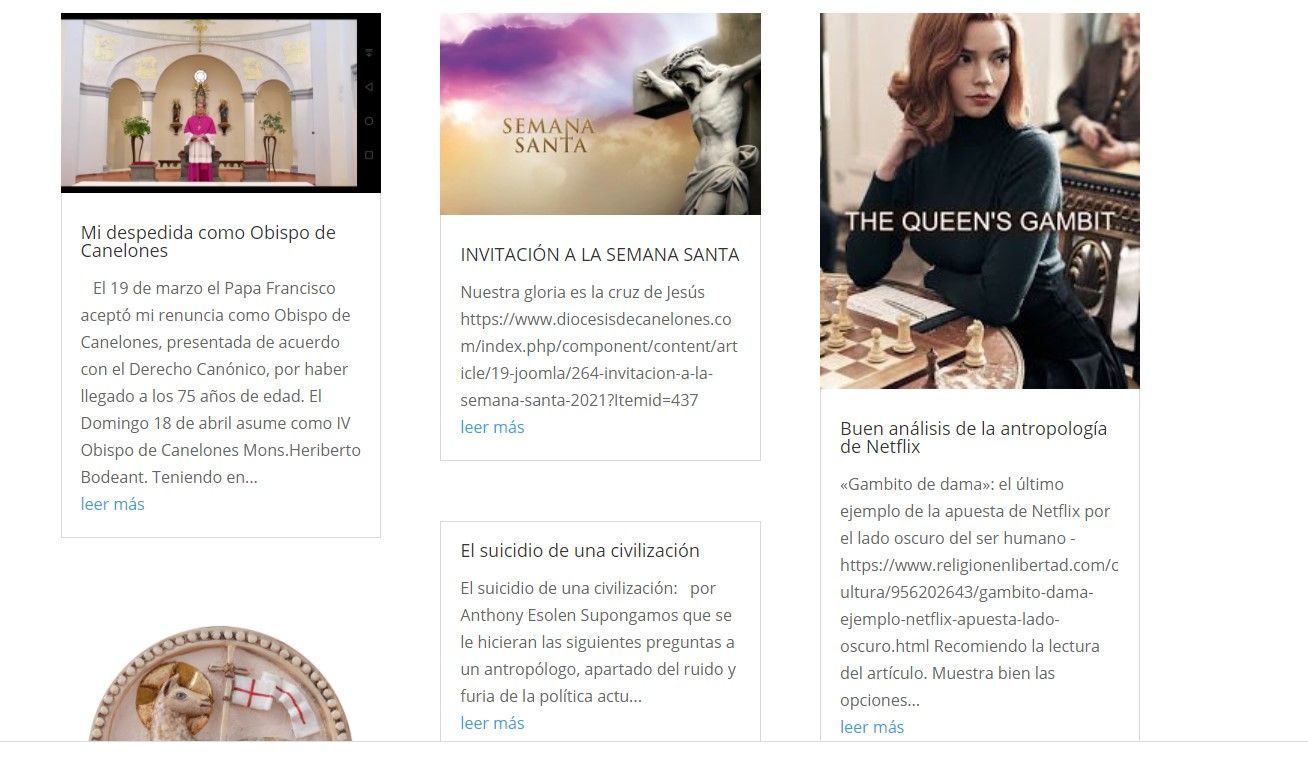Open the Semana Santa crucifix image
1308x762 pixels.
point(600,114)
